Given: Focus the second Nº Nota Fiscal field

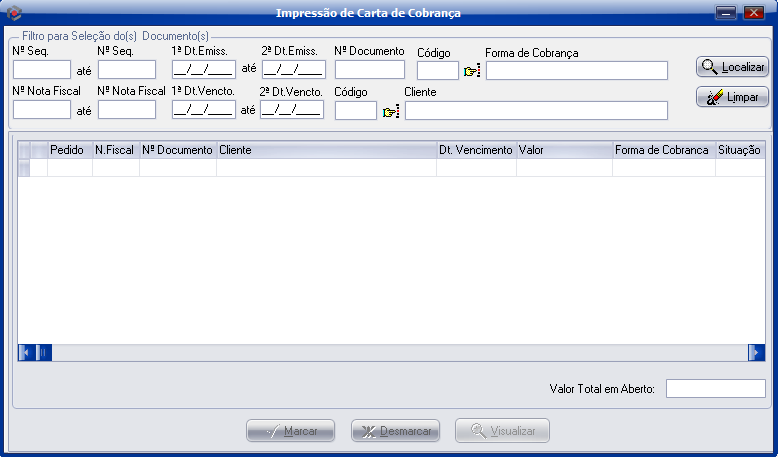Looking at the screenshot, I should point(127,110).
